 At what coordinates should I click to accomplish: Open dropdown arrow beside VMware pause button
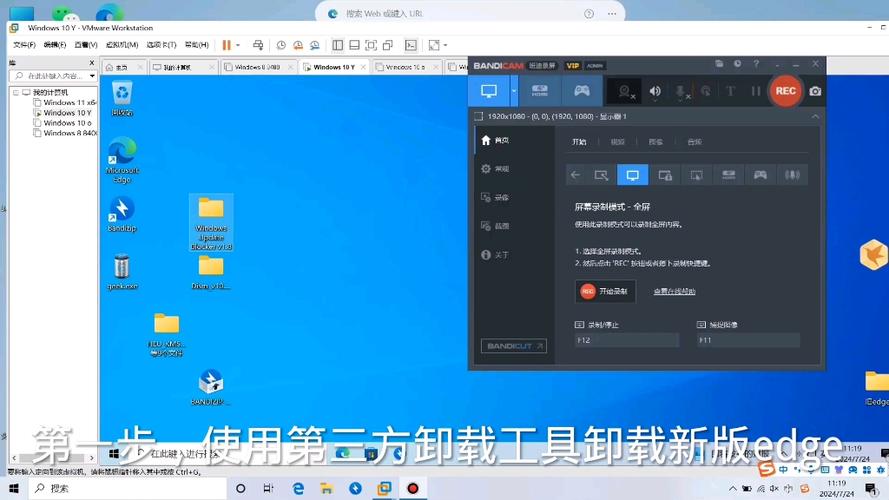pos(238,45)
